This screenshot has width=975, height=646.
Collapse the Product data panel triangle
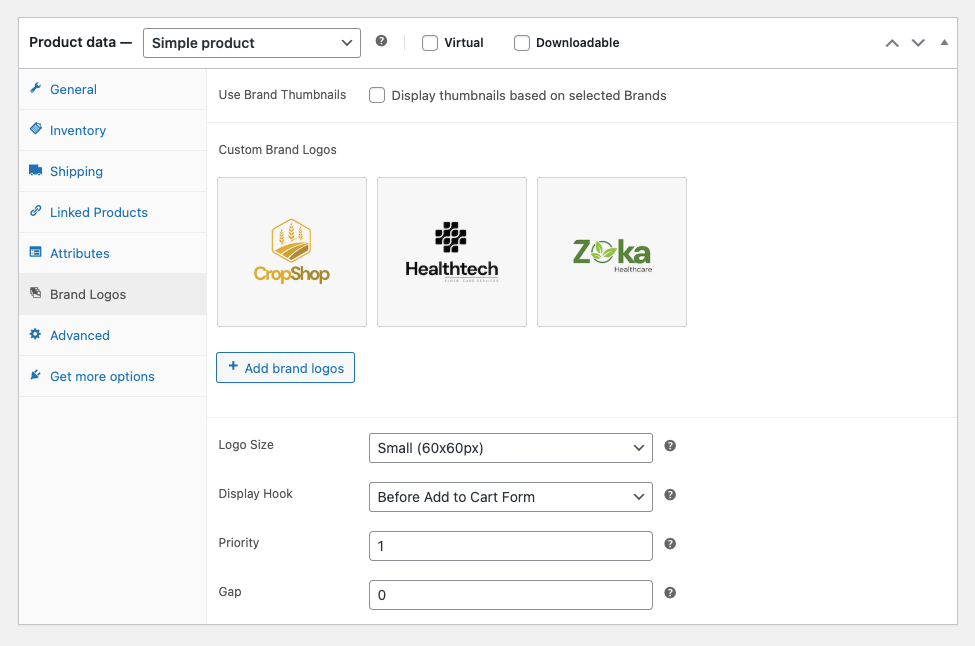coord(944,43)
